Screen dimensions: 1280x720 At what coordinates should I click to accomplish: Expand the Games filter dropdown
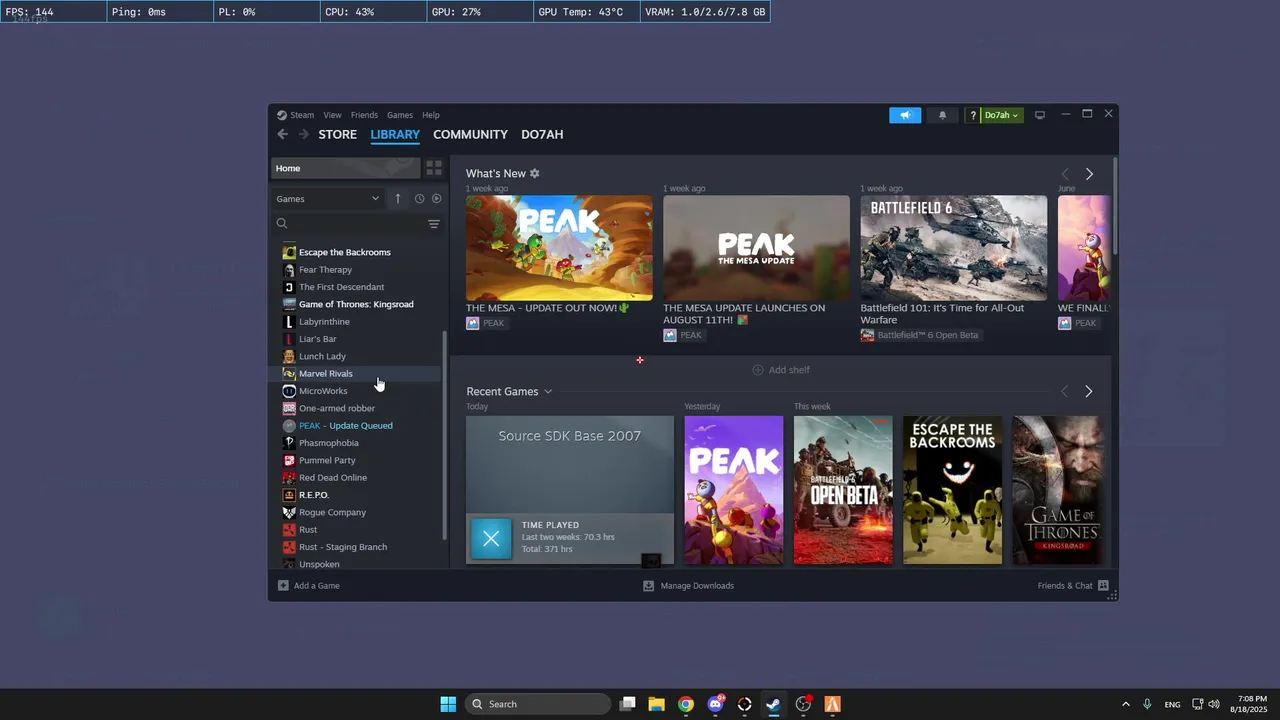click(328, 198)
